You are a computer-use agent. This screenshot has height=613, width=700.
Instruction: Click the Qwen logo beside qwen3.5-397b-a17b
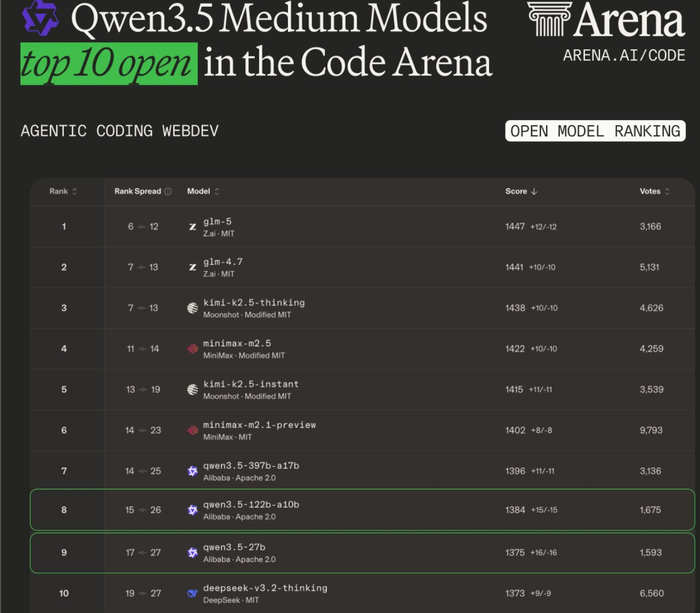193,470
